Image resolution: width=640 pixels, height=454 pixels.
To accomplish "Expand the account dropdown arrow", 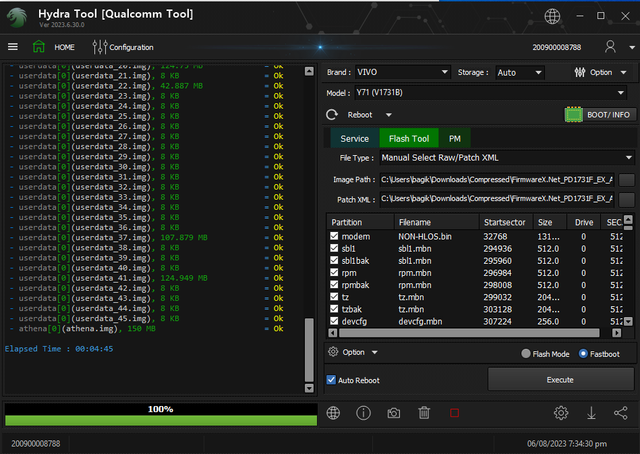I will pos(632,47).
